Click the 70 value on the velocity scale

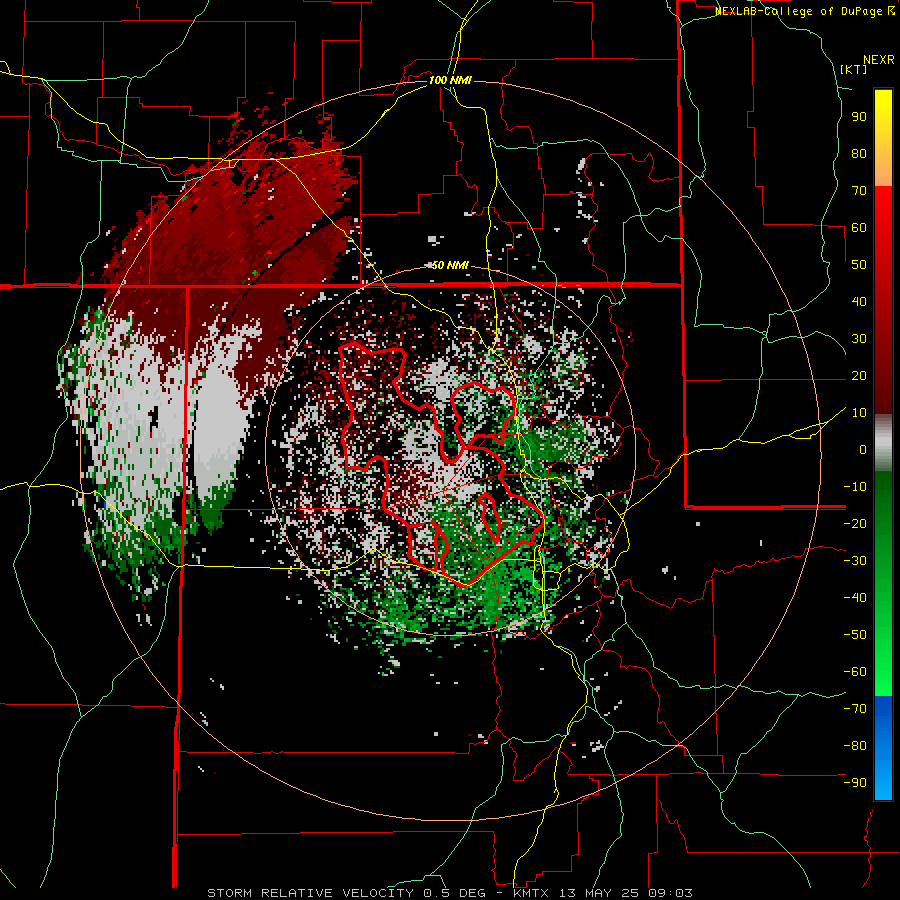click(859, 191)
